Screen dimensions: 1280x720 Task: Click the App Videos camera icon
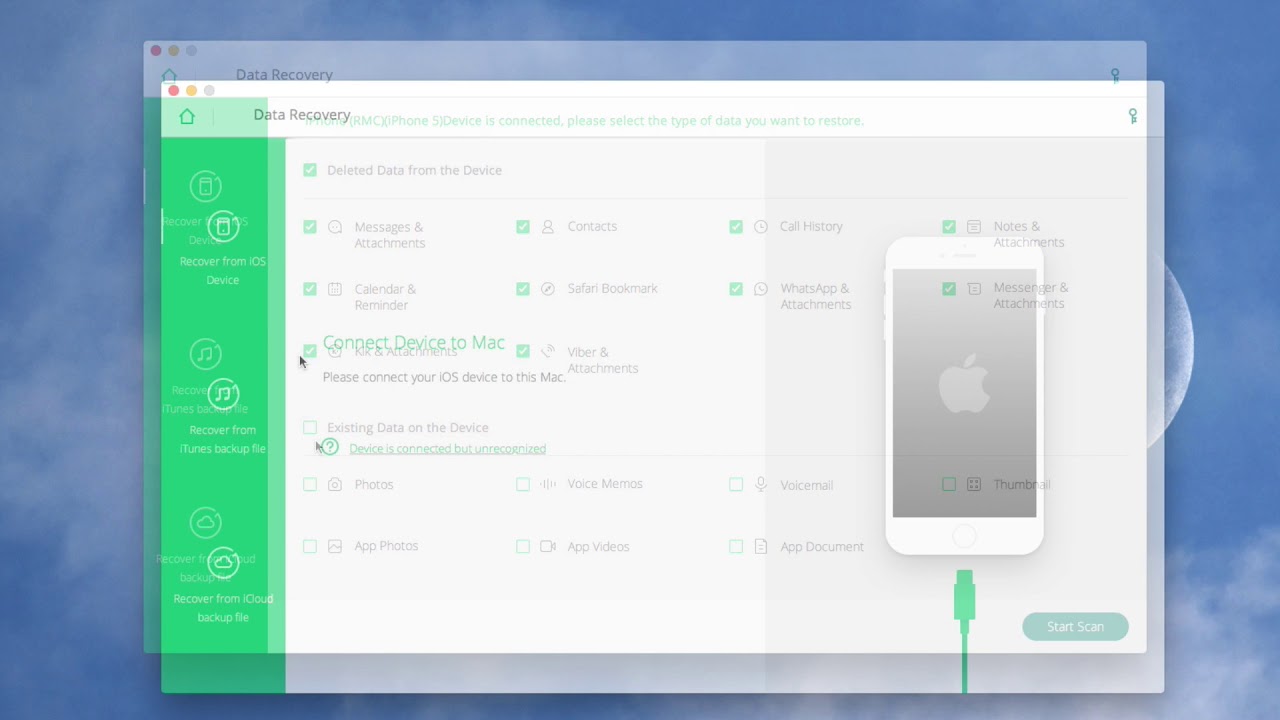(x=548, y=546)
